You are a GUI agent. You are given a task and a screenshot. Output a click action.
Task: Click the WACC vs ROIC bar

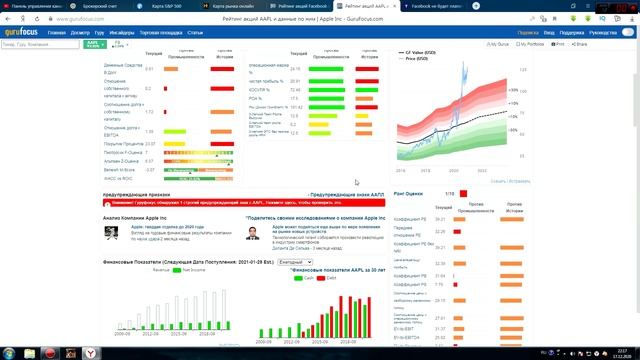tap(198, 178)
